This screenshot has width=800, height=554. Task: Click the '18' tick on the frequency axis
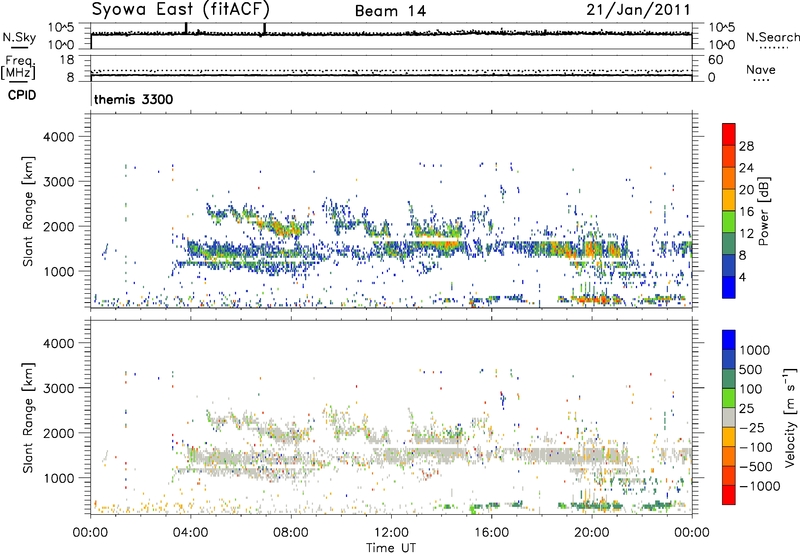click(67, 60)
